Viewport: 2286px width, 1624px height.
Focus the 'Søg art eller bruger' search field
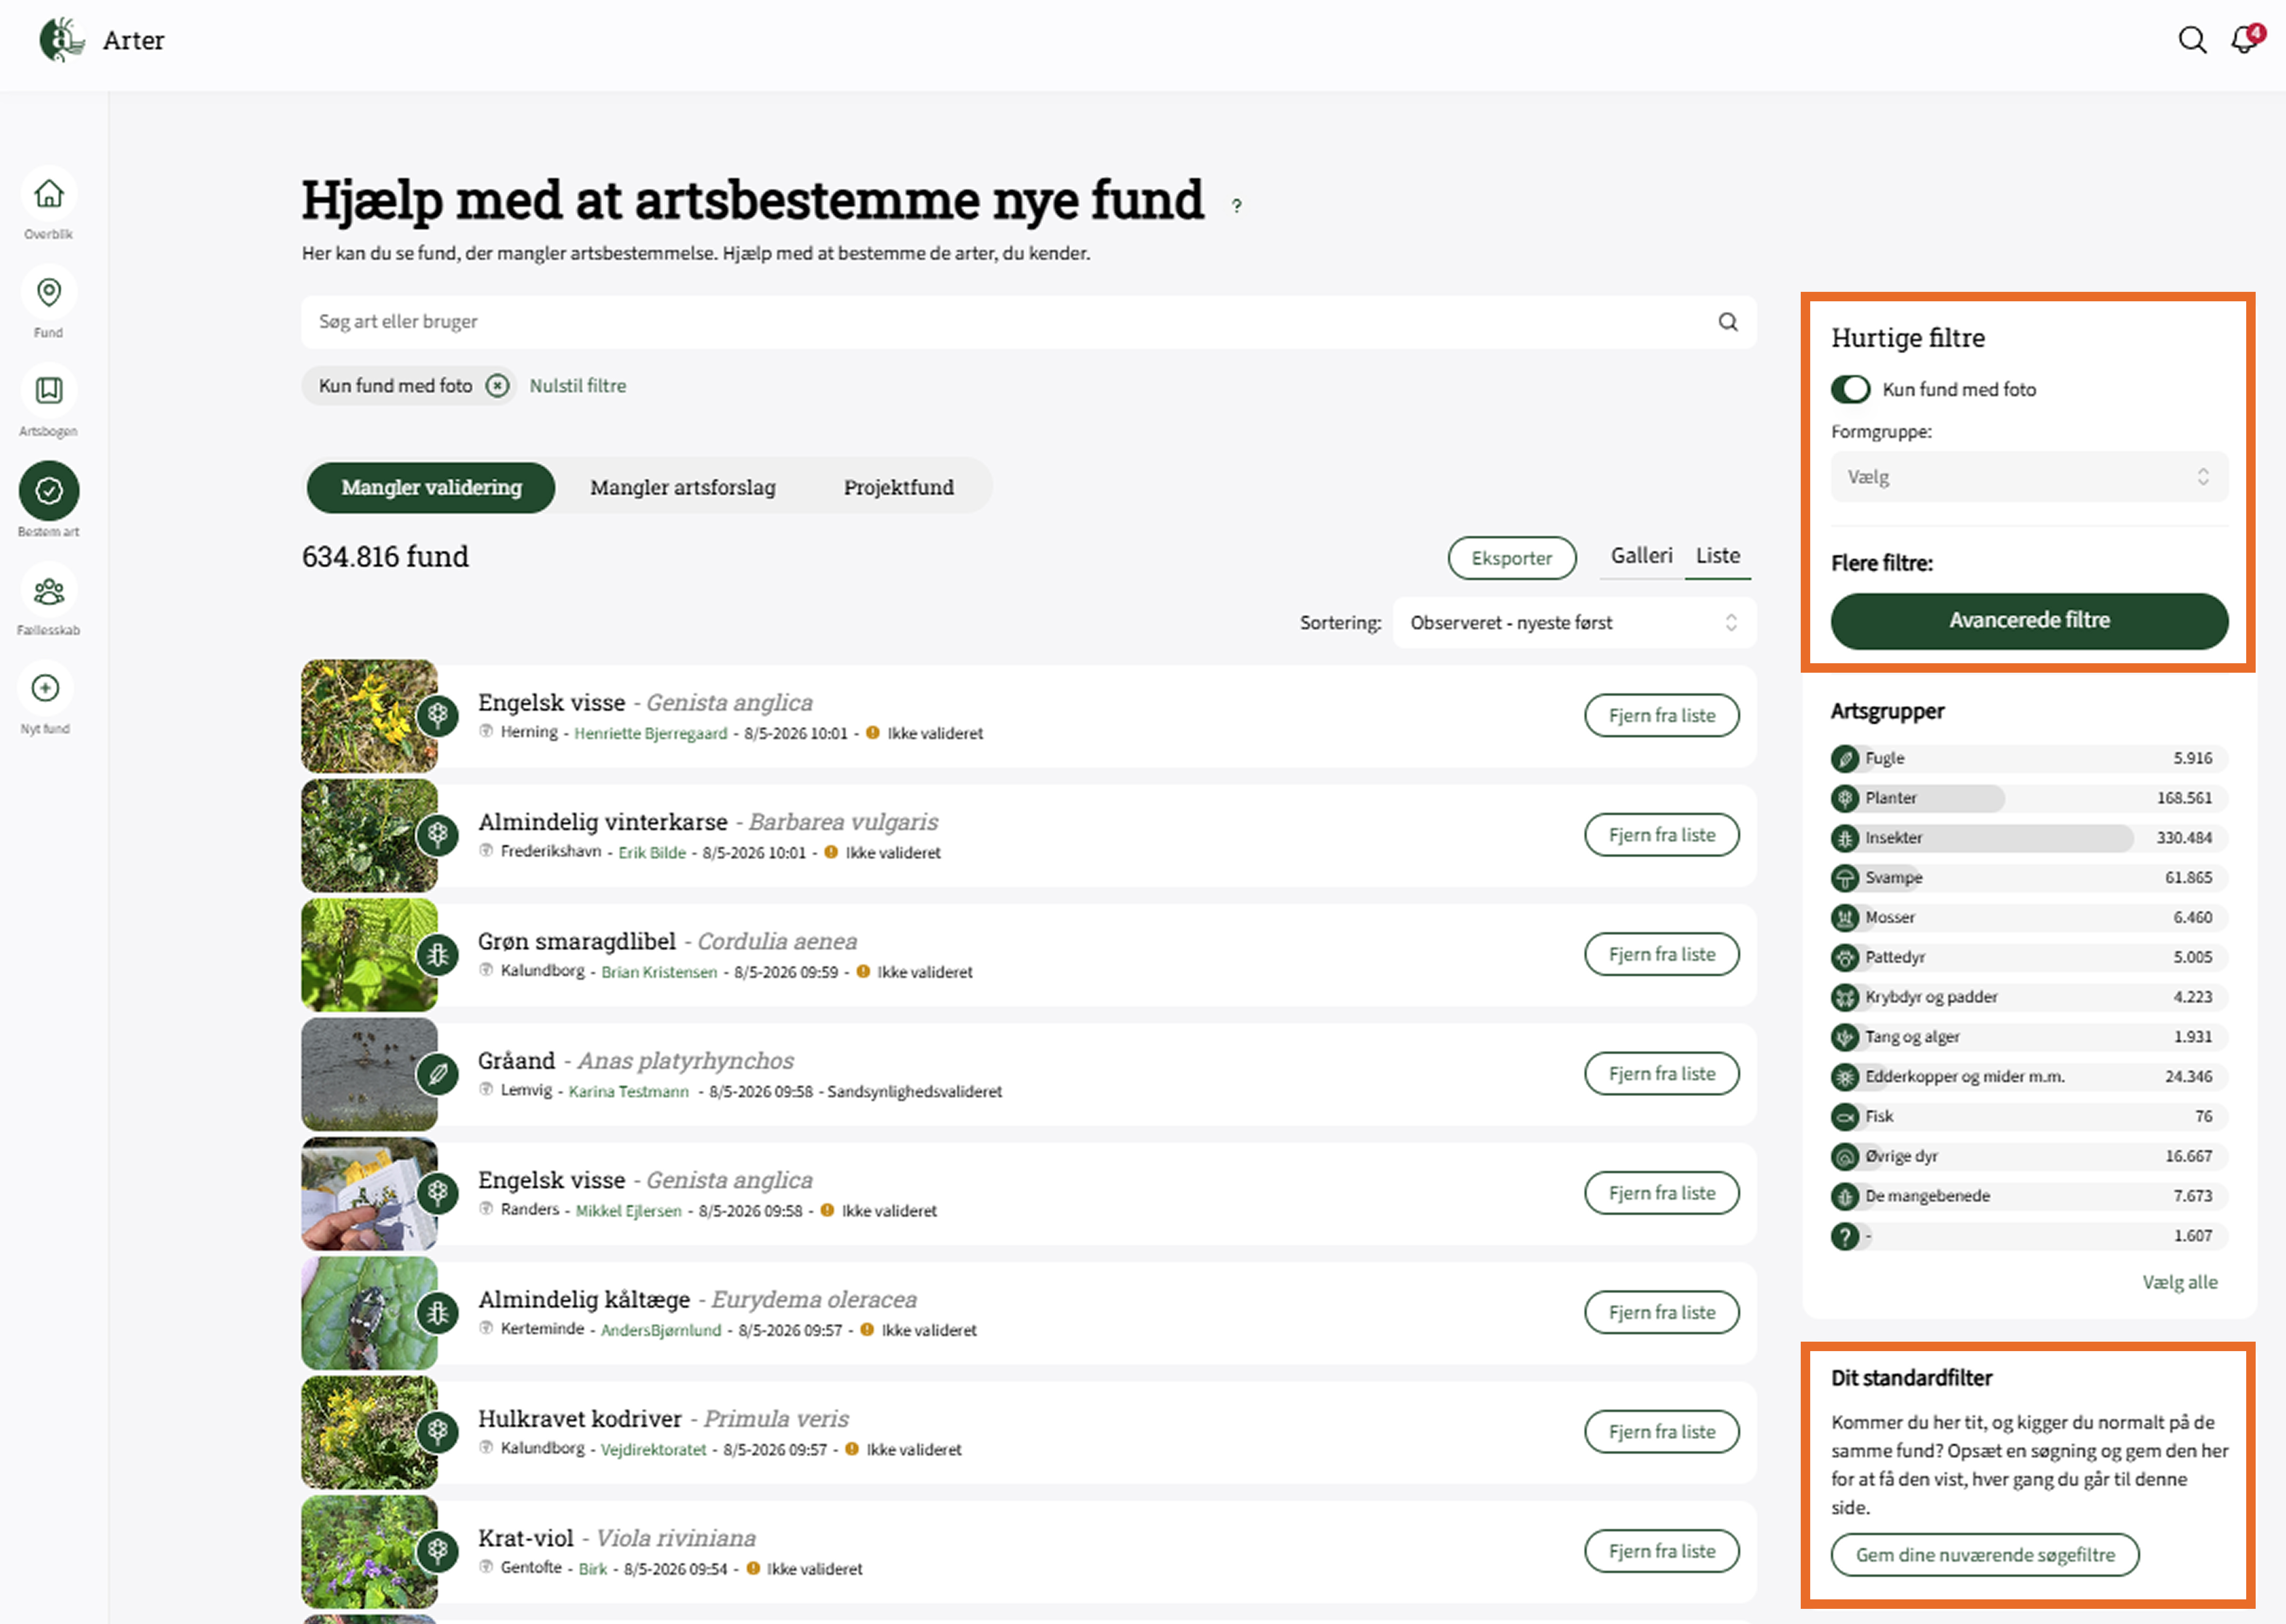1029,322
